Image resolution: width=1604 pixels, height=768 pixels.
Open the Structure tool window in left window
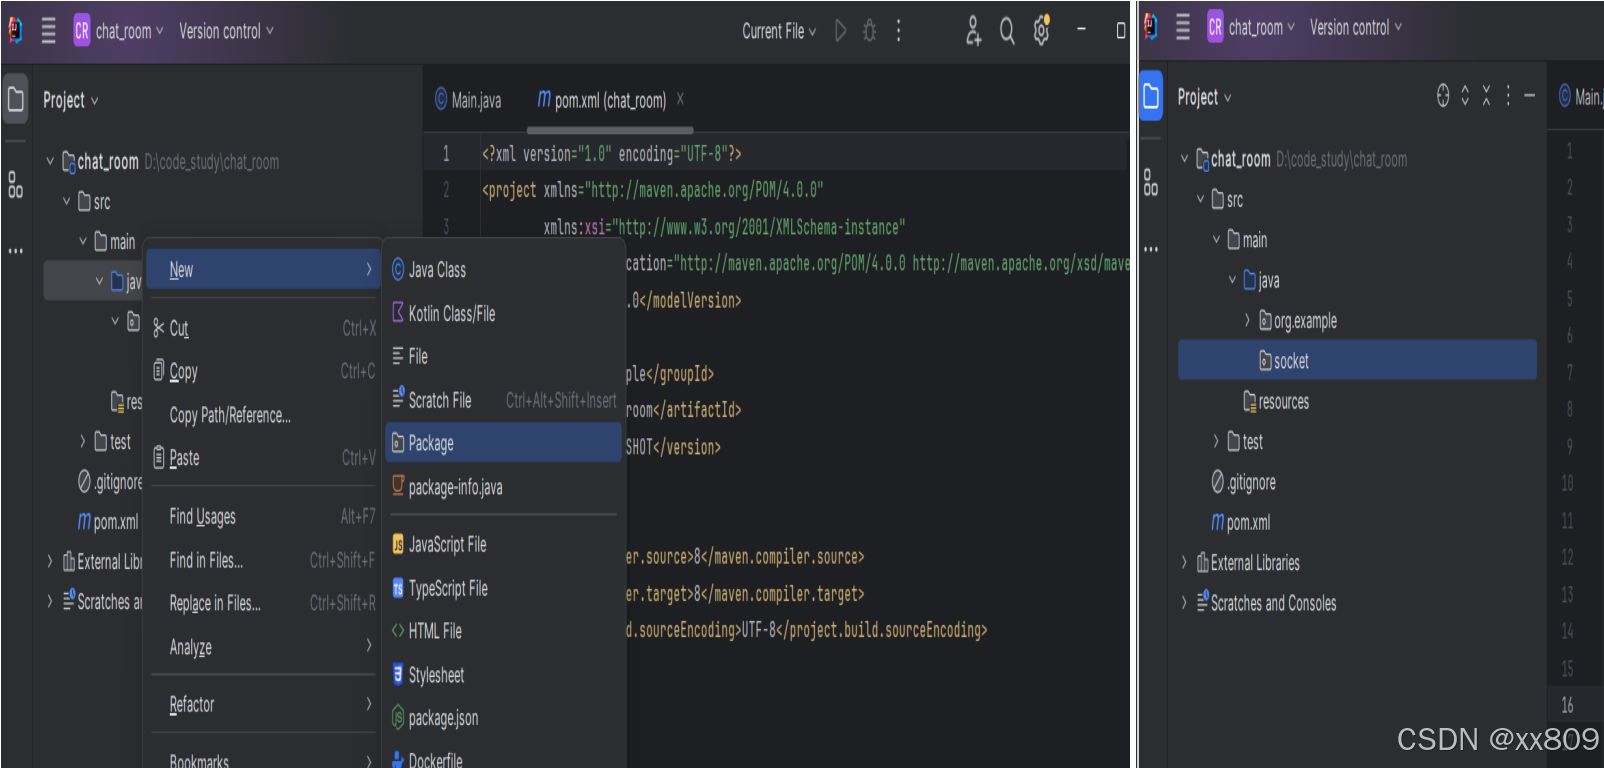point(16,185)
